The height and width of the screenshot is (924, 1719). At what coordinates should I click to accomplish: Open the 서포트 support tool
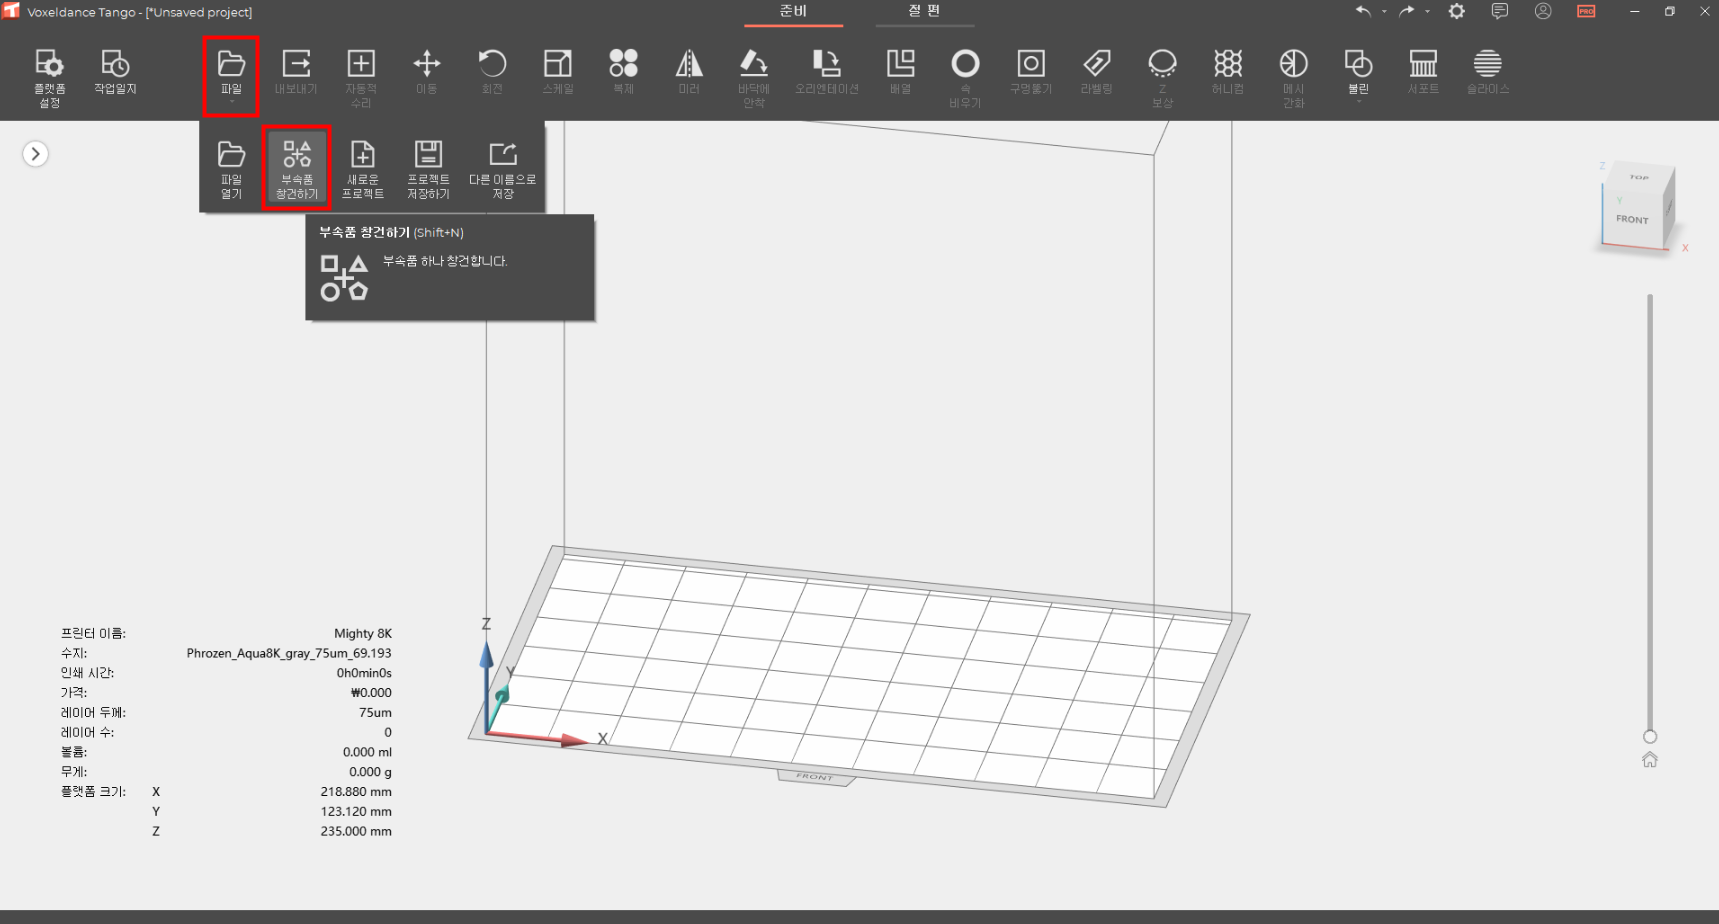point(1422,74)
